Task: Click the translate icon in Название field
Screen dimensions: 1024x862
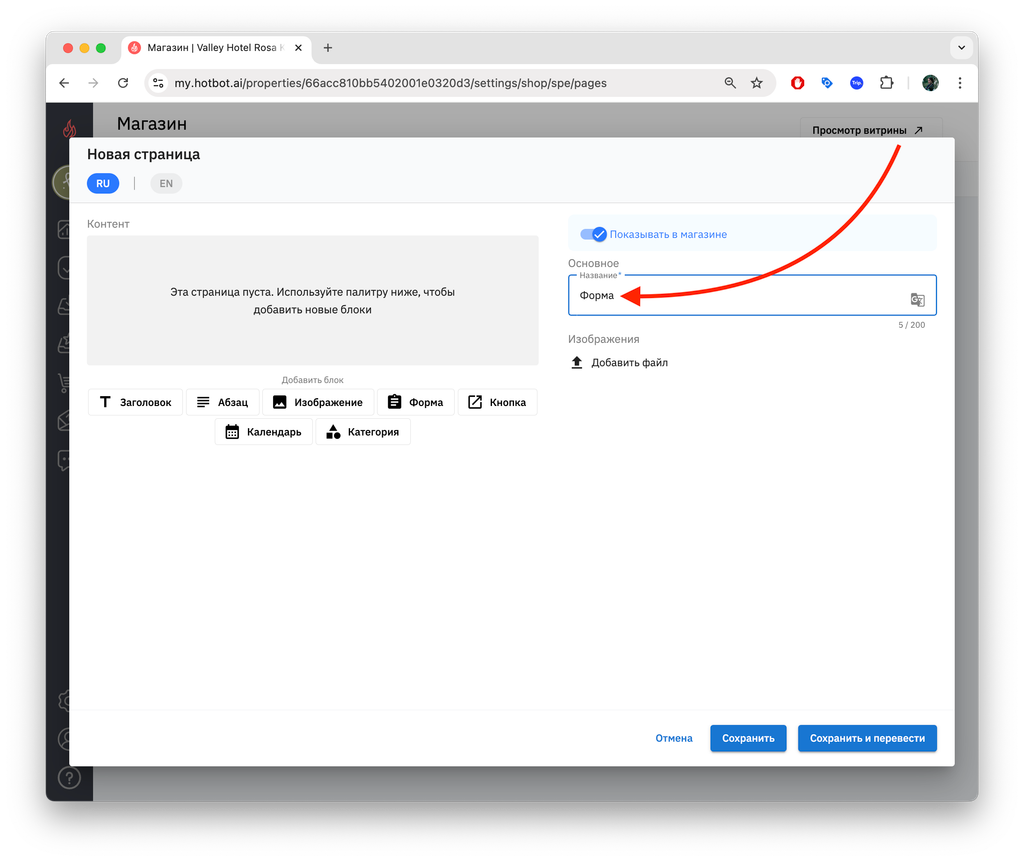Action: (917, 300)
